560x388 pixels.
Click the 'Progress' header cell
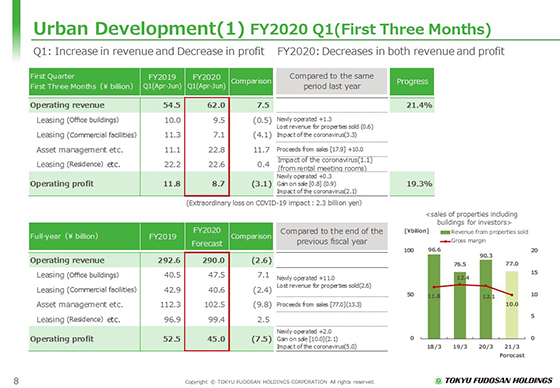tap(412, 81)
